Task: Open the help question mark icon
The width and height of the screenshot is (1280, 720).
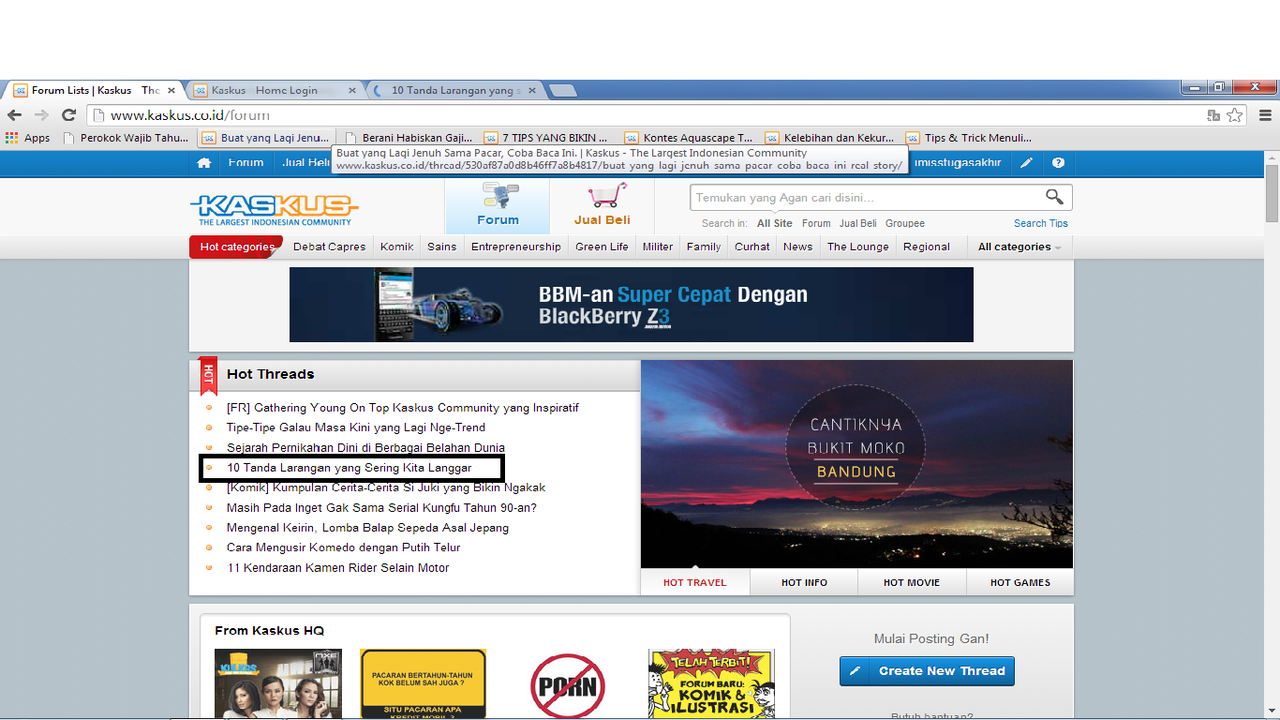Action: tap(1058, 163)
